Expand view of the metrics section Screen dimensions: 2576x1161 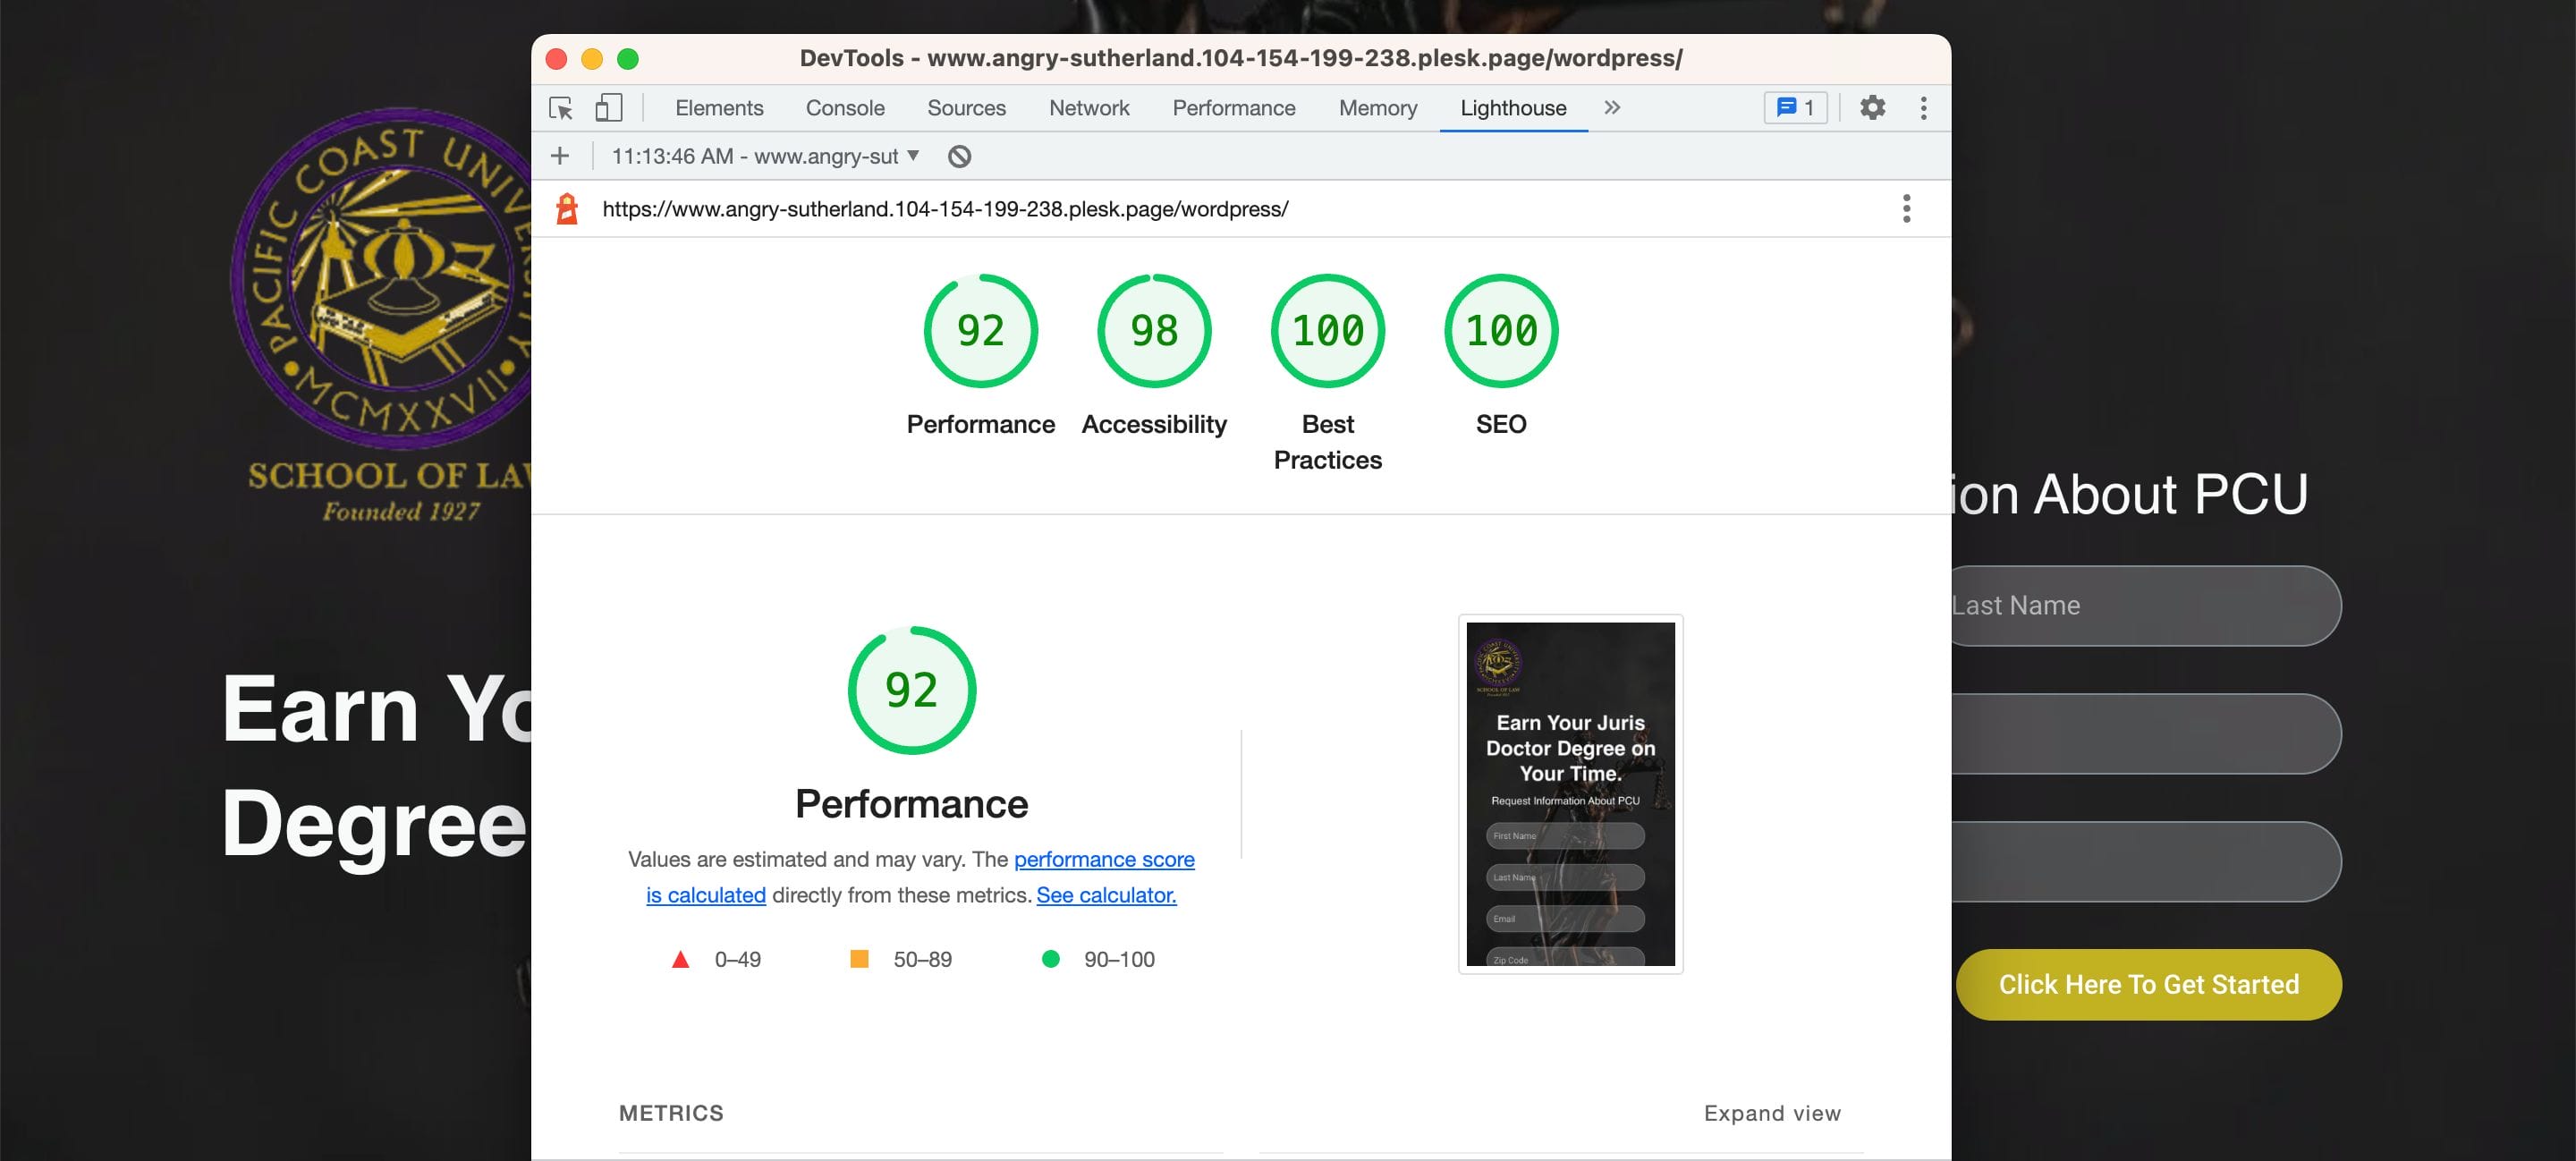click(1771, 1113)
